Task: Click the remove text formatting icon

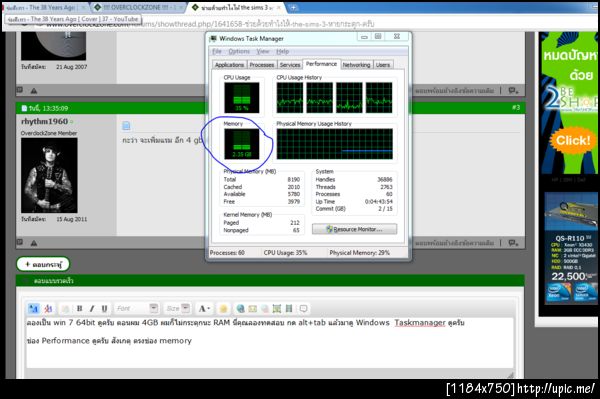Action: point(48,308)
